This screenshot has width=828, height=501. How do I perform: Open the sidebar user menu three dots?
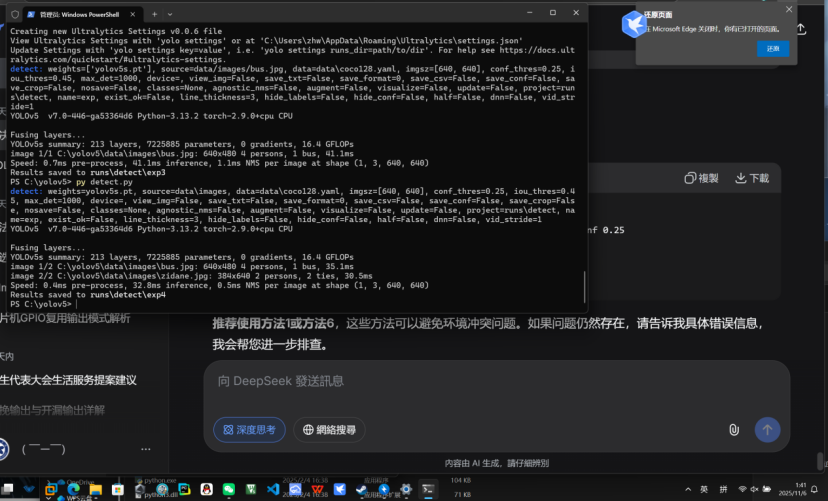(146, 449)
